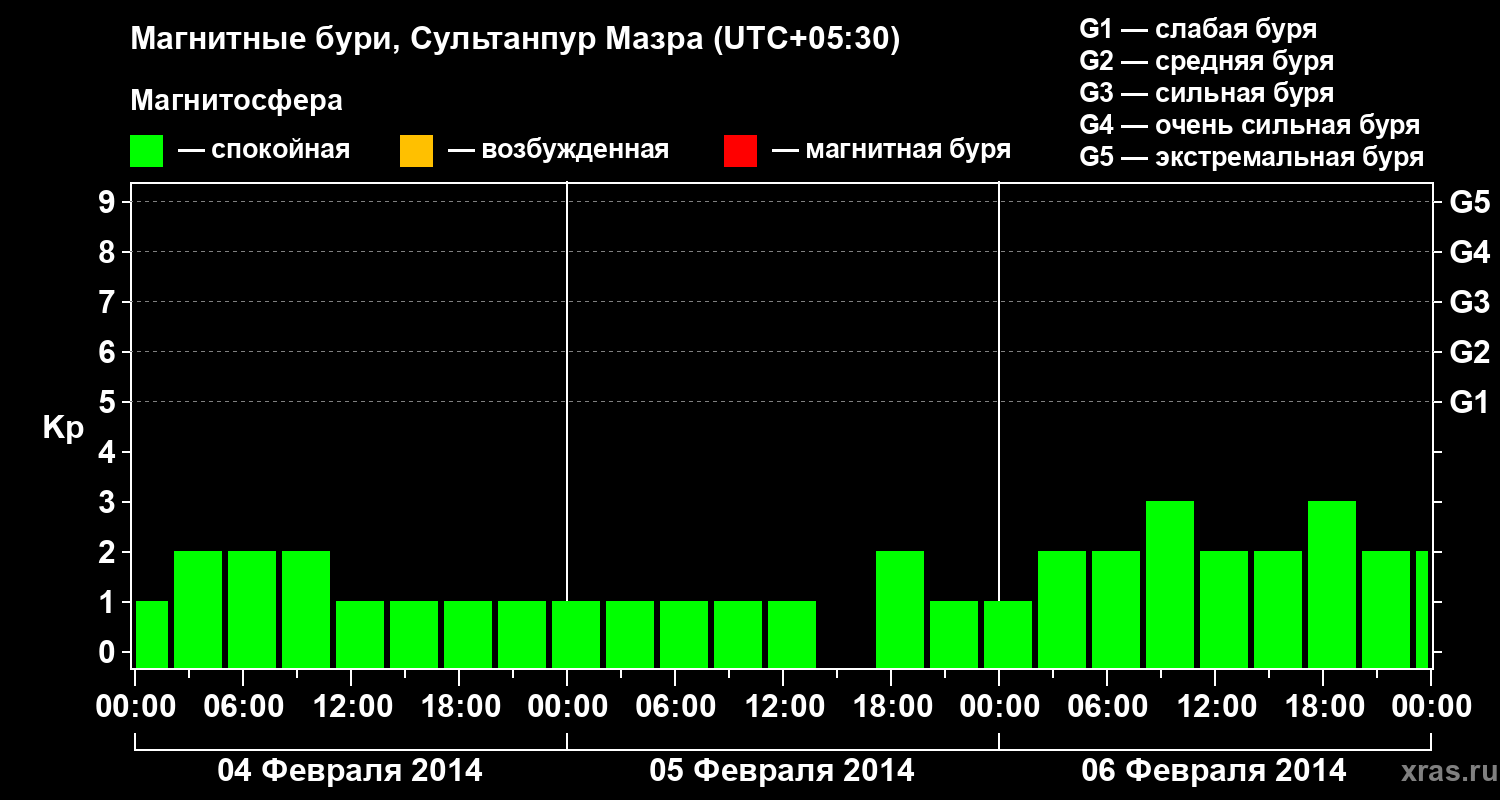Click the 'G5' label on the right axis

coord(1470,202)
